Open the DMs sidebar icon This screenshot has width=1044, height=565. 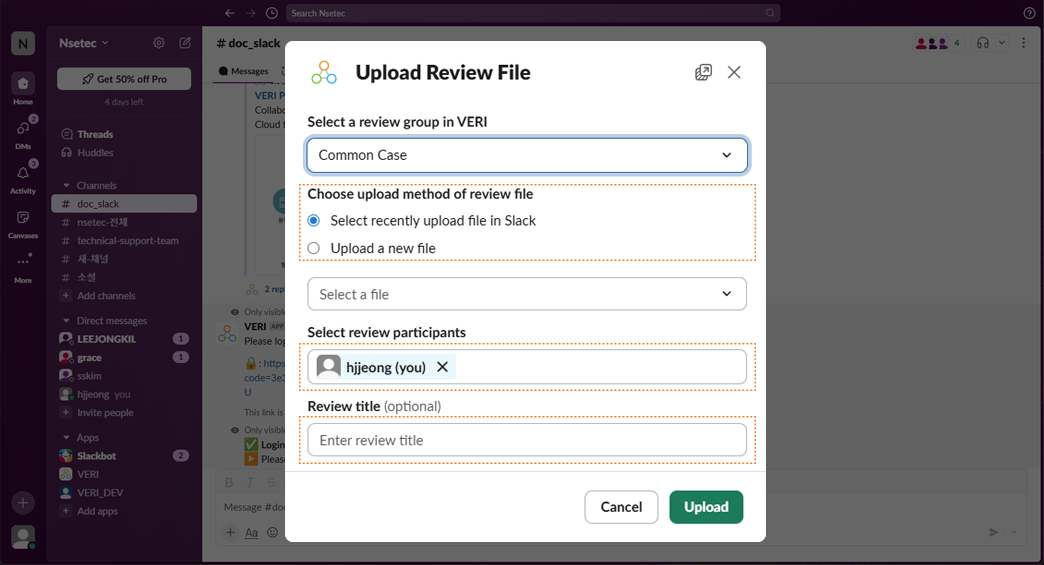click(22, 129)
